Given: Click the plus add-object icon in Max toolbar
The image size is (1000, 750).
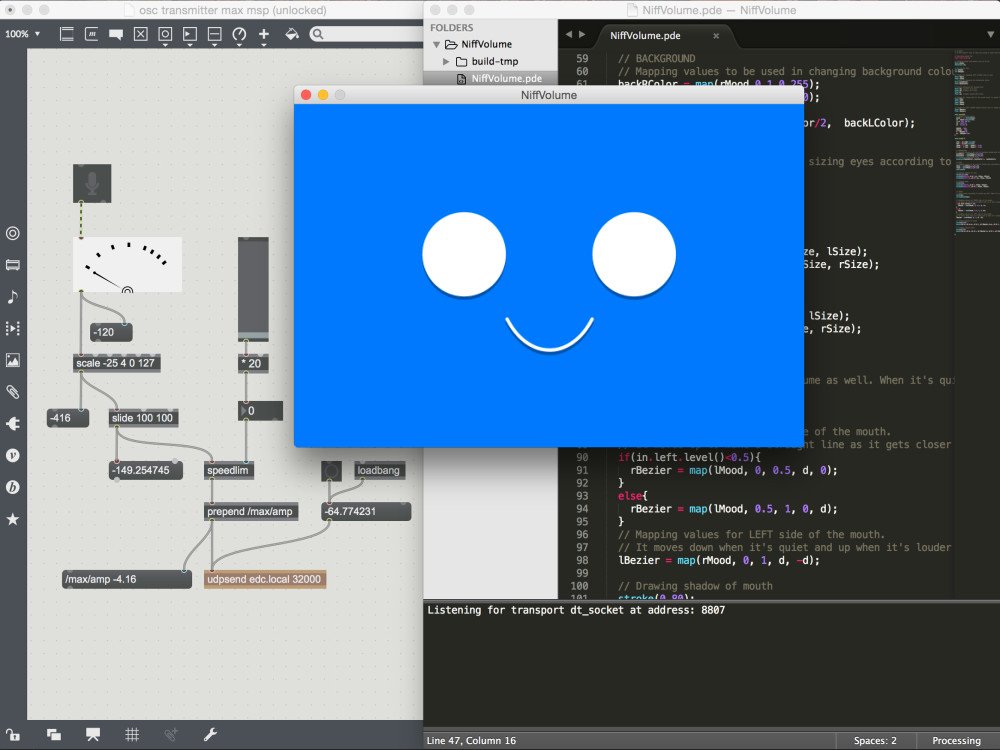Looking at the screenshot, I should point(263,34).
